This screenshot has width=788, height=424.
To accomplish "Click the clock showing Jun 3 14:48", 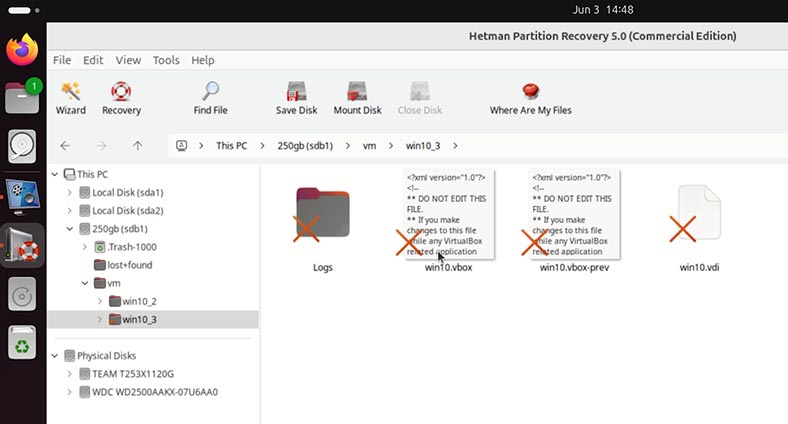I will (x=603, y=10).
